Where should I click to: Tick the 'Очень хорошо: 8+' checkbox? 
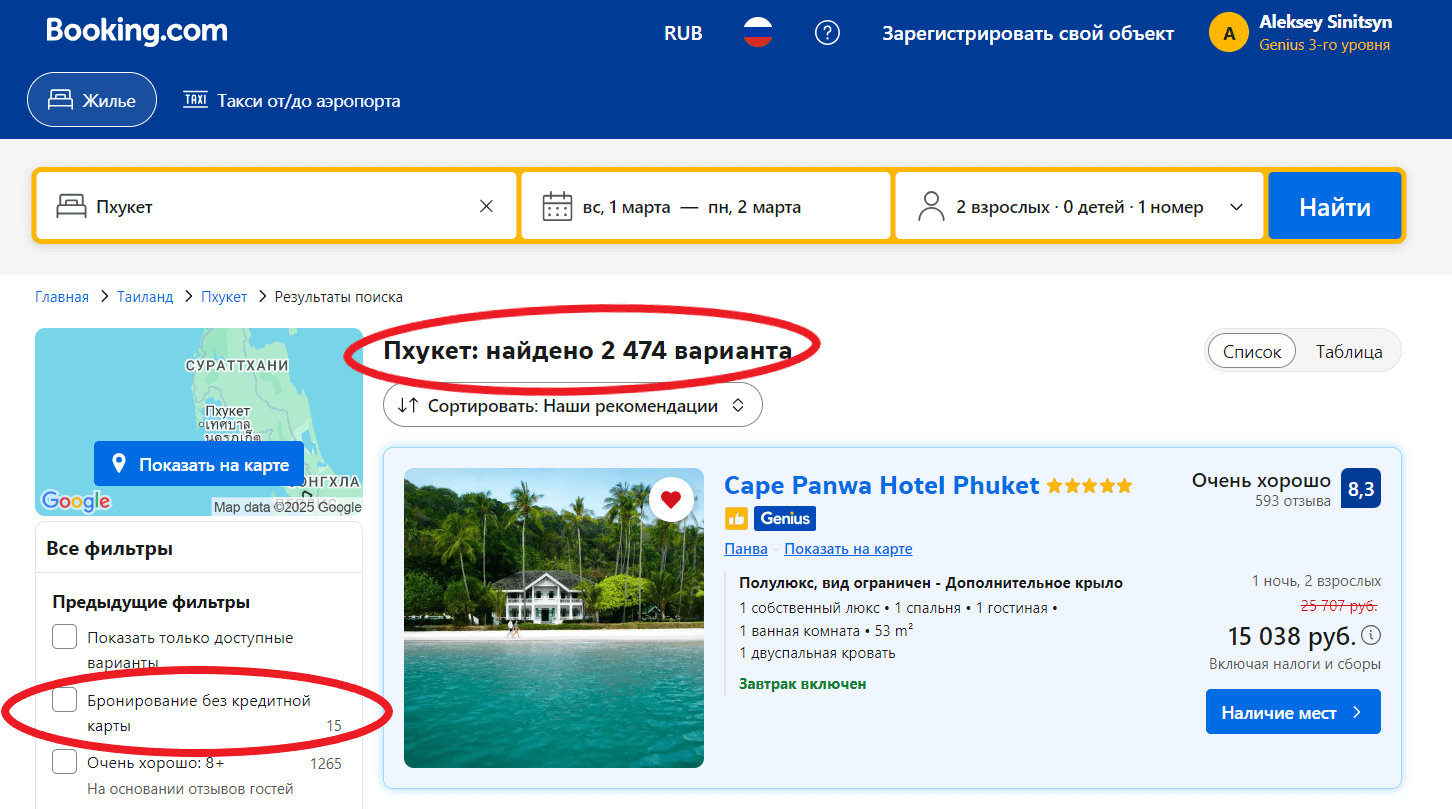tap(65, 763)
